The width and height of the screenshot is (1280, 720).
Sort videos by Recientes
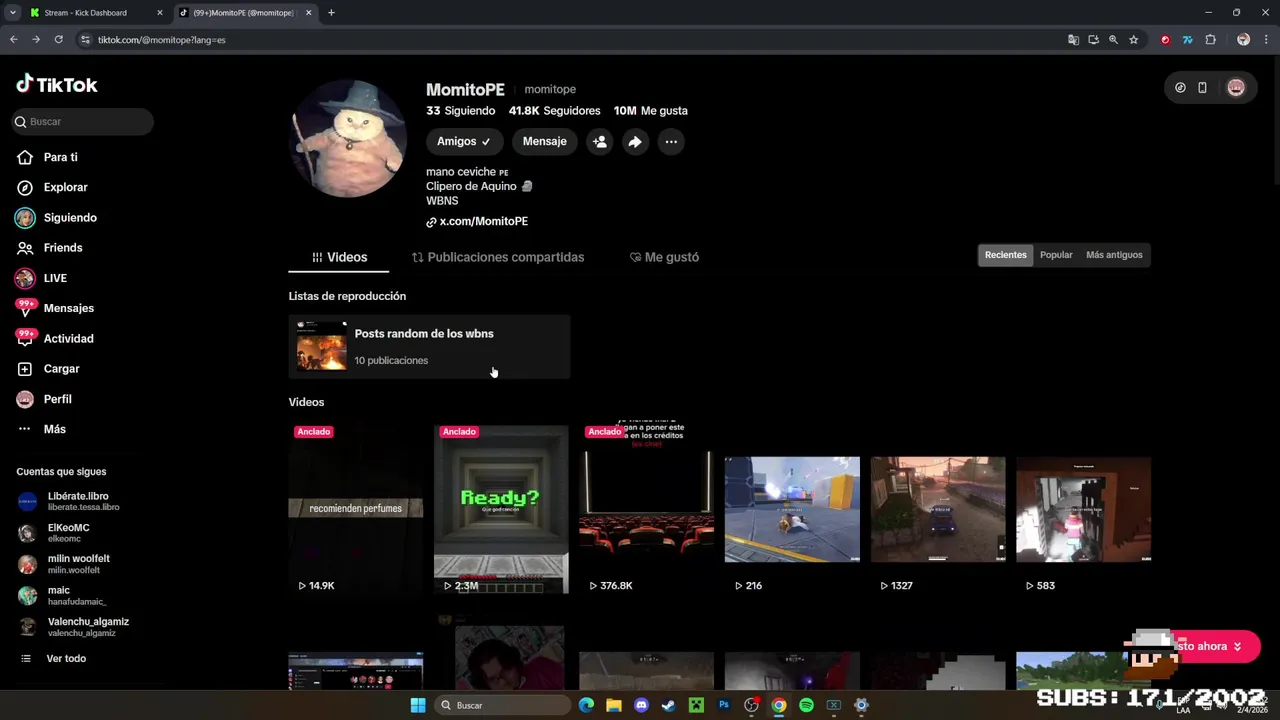click(x=1005, y=255)
